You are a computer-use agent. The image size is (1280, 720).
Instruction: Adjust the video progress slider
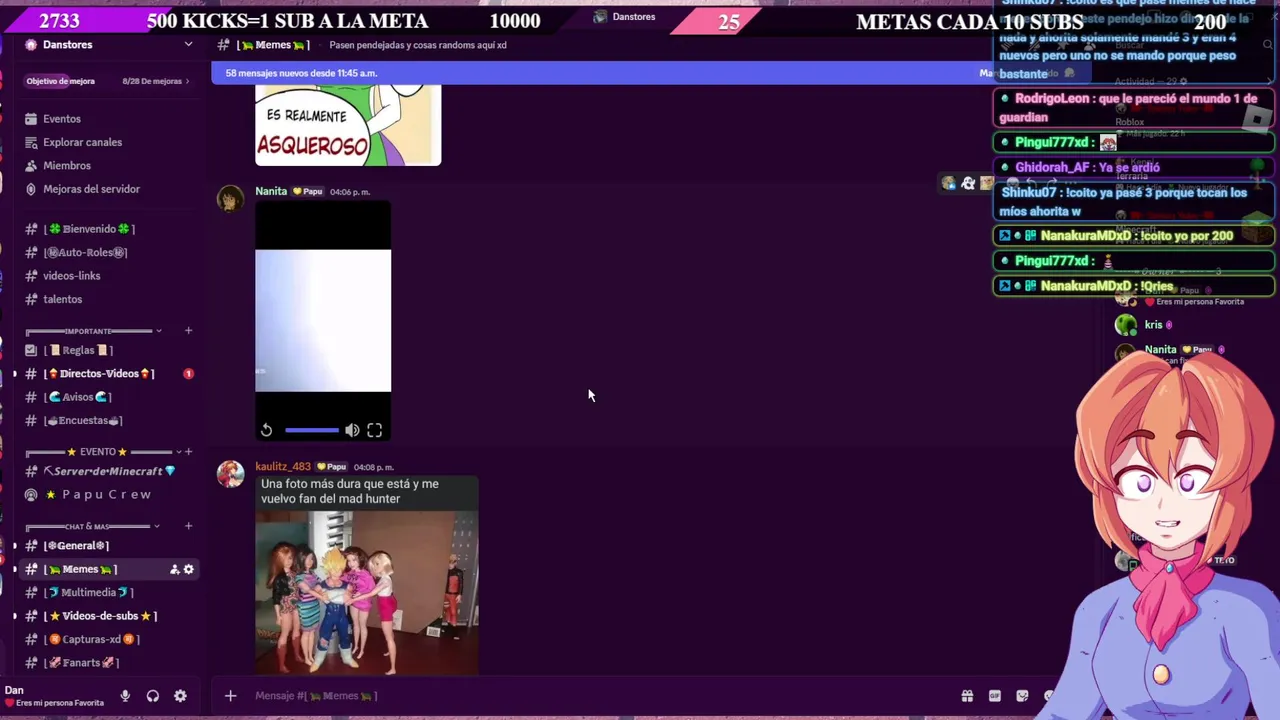pos(312,430)
